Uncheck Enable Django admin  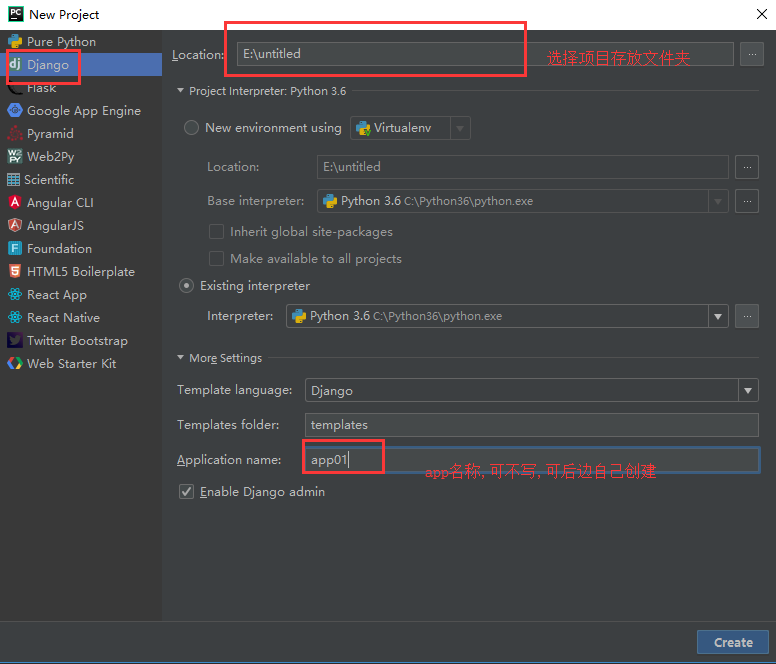[x=186, y=492]
